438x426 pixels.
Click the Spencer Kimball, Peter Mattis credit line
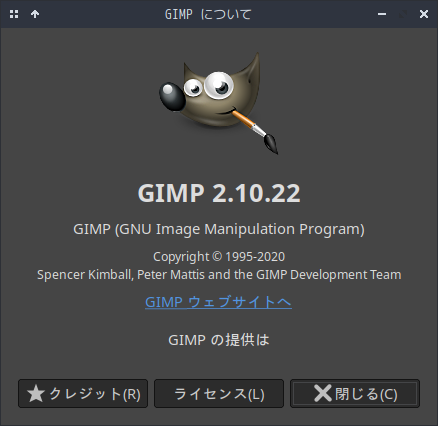(219, 275)
